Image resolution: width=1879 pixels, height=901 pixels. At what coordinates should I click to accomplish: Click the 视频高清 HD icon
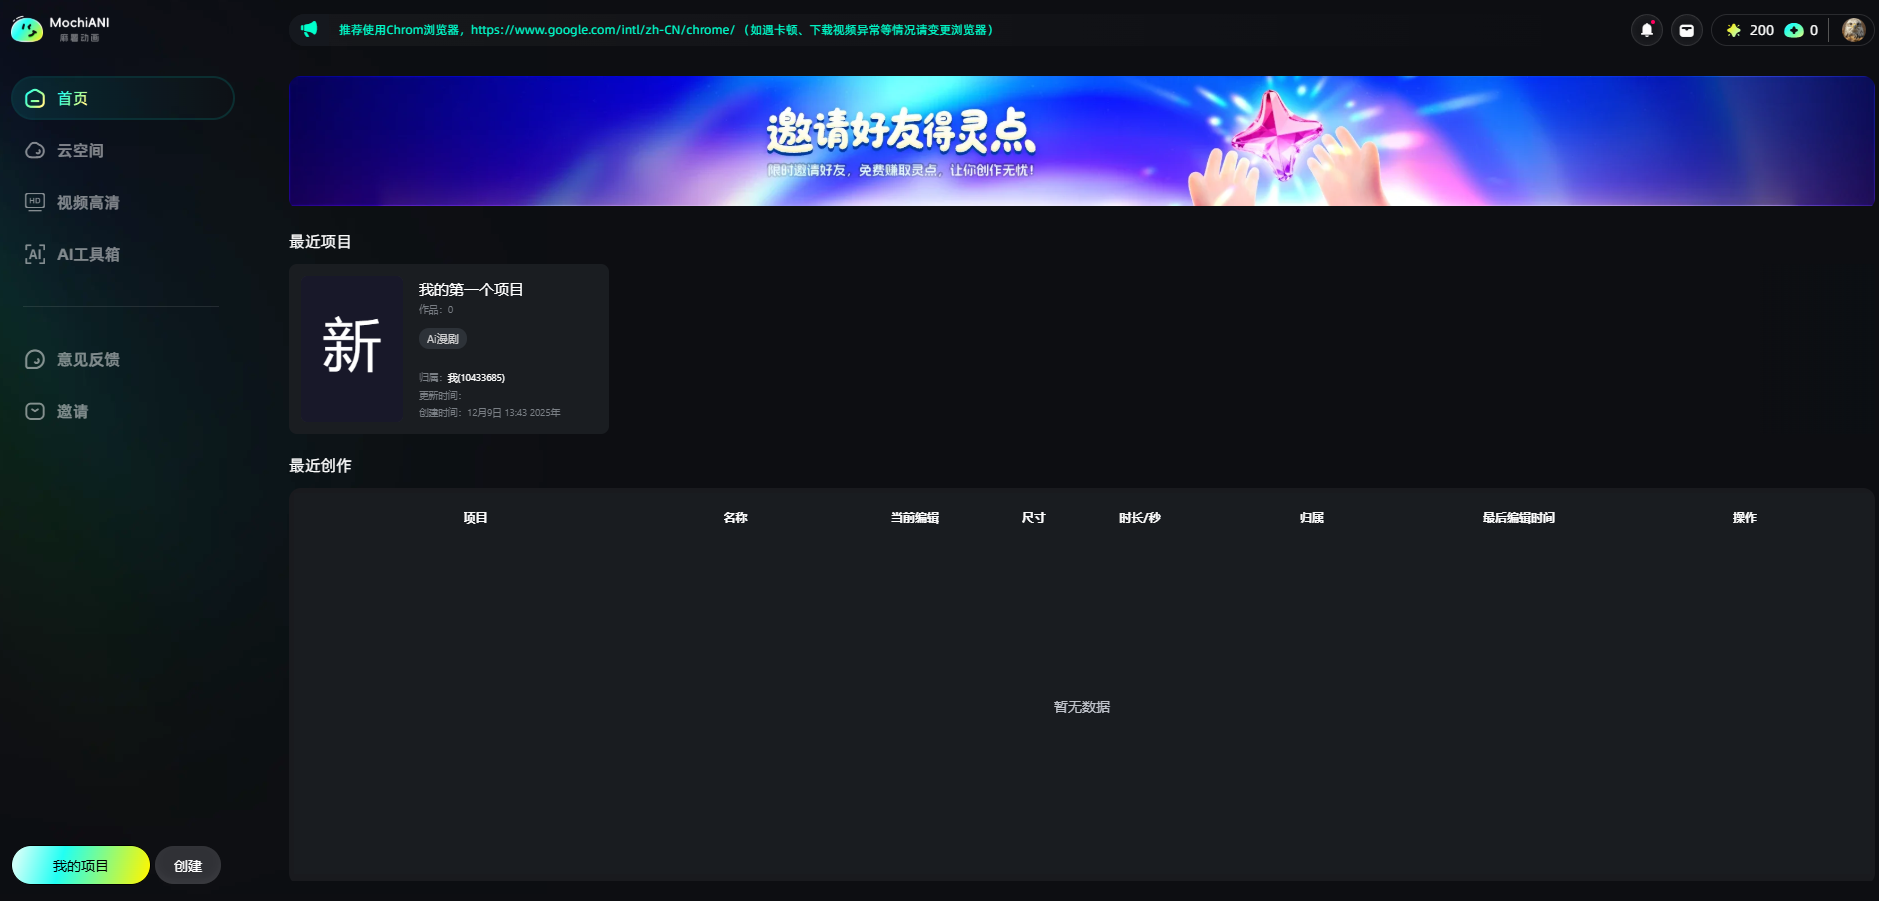tap(35, 202)
